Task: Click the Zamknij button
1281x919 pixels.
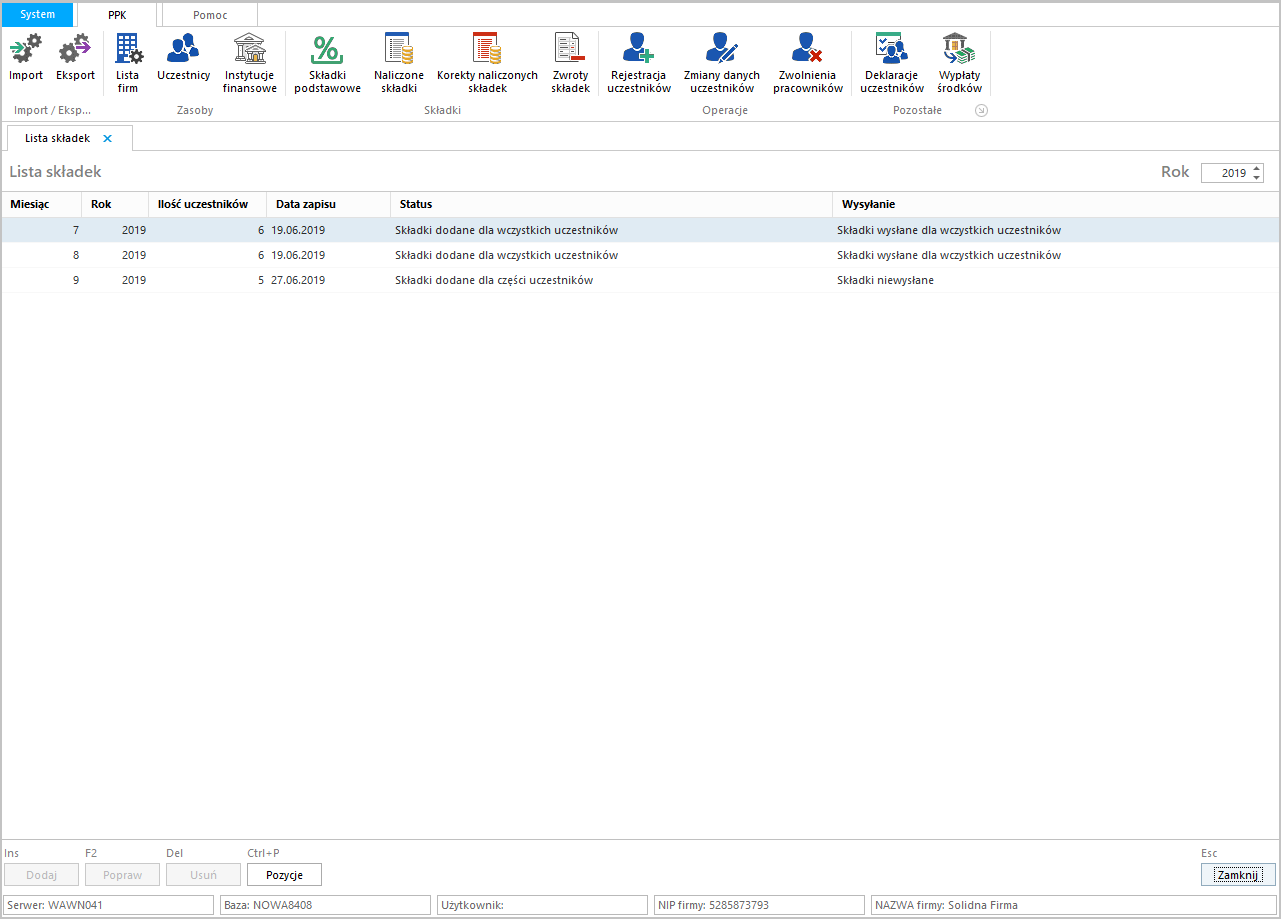Action: [1238, 875]
